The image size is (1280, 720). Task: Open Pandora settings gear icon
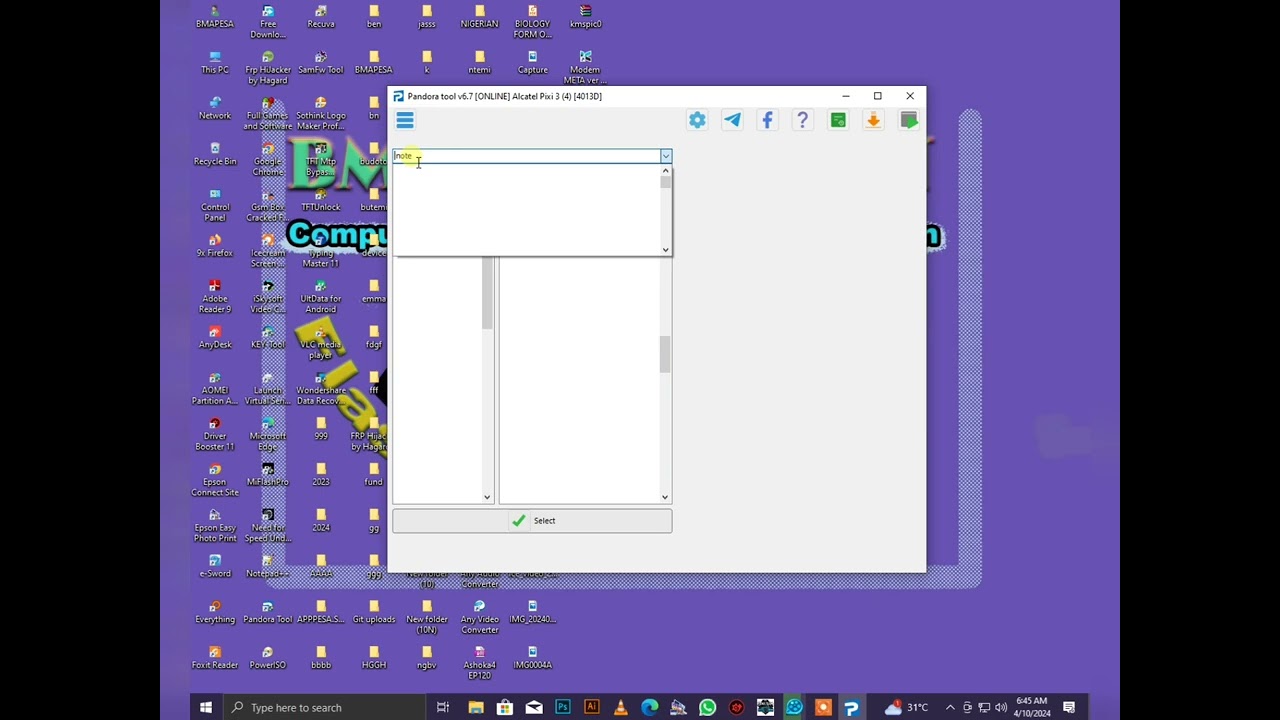coord(697,120)
